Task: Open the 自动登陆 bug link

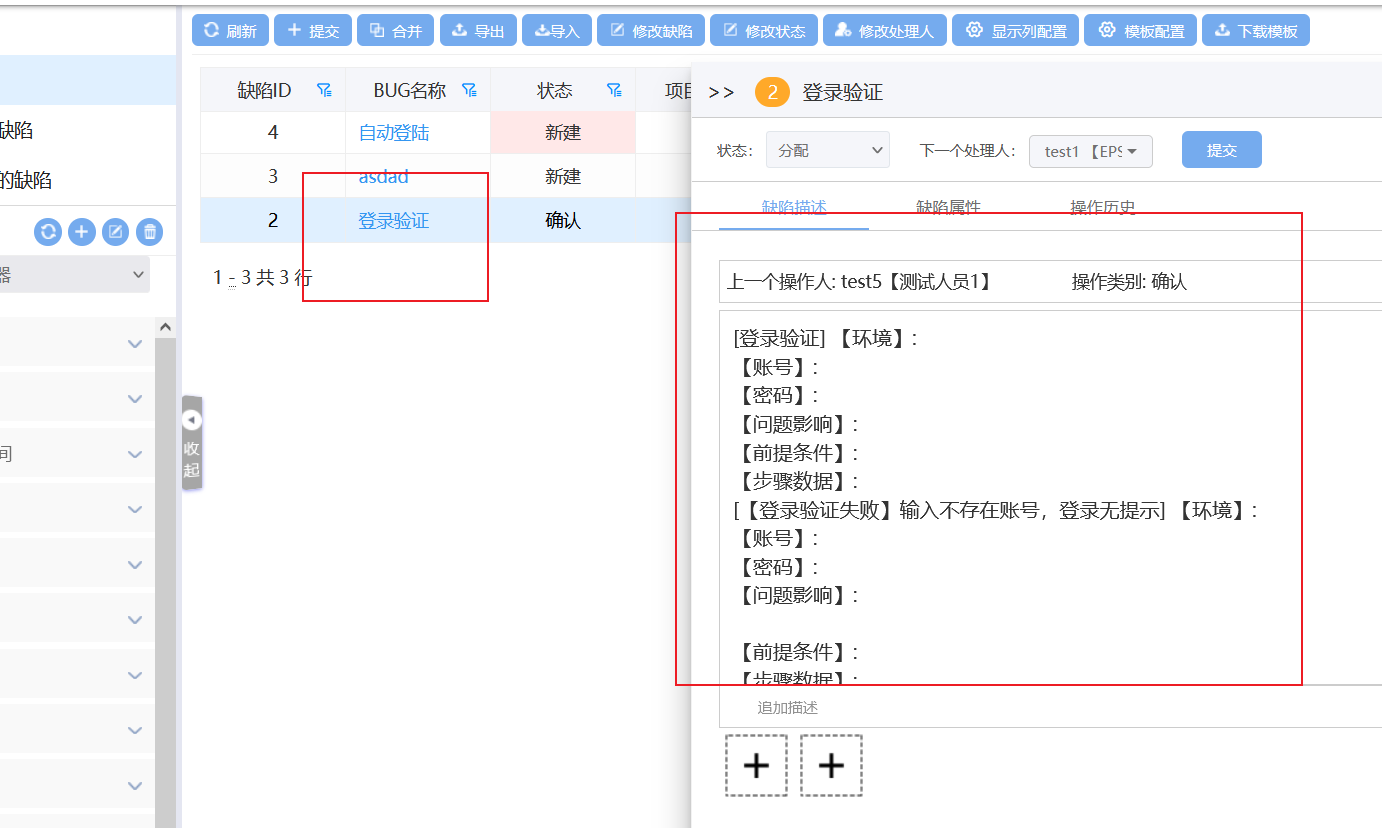Action: pos(394,133)
